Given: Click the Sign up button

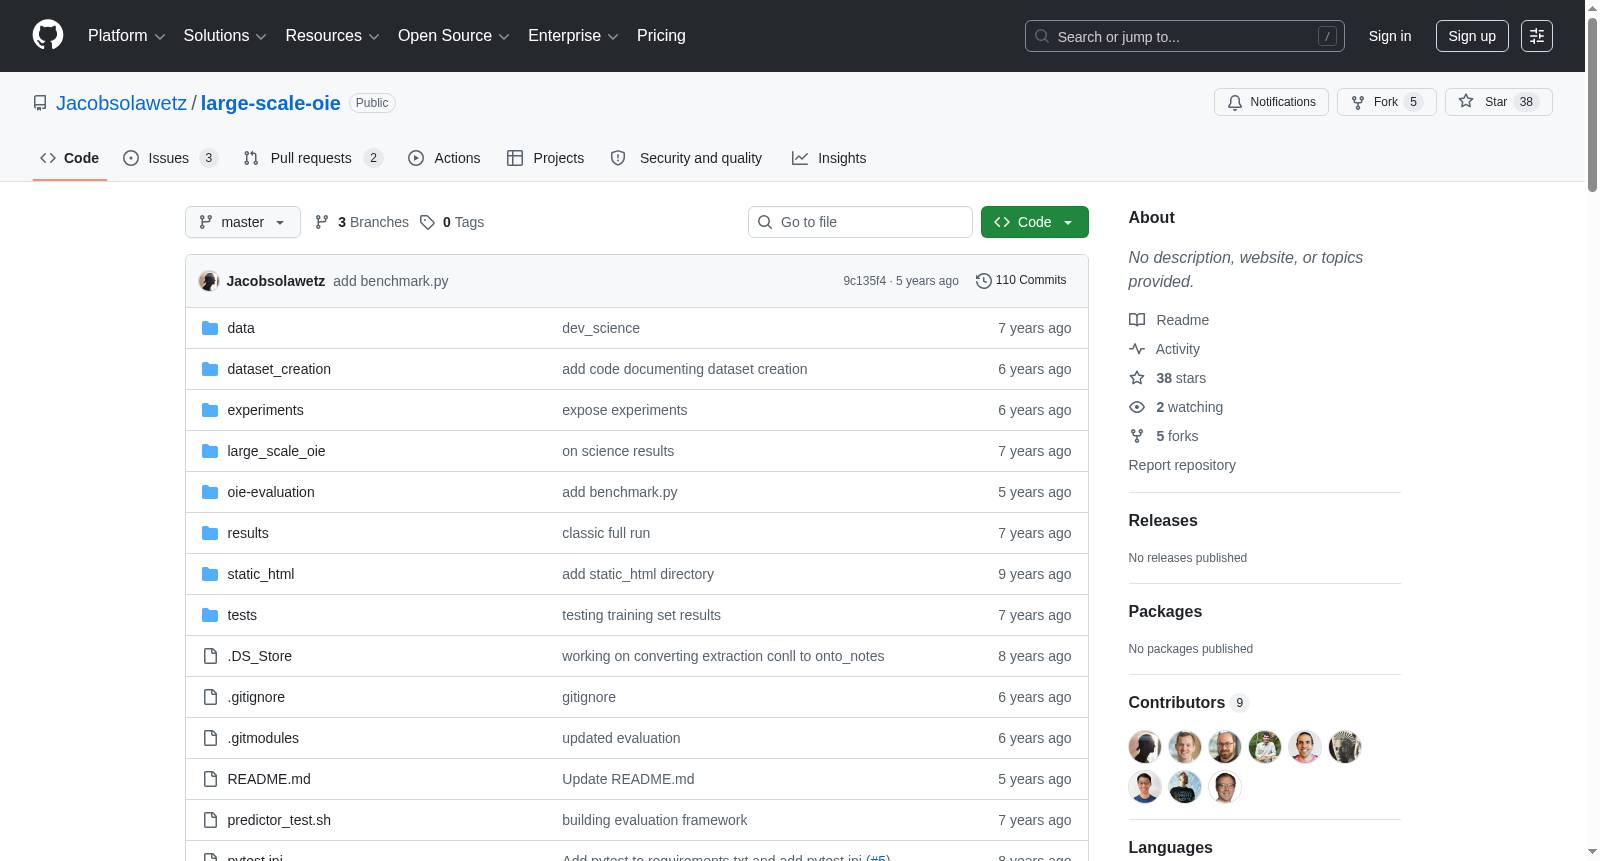Looking at the screenshot, I should (1472, 36).
